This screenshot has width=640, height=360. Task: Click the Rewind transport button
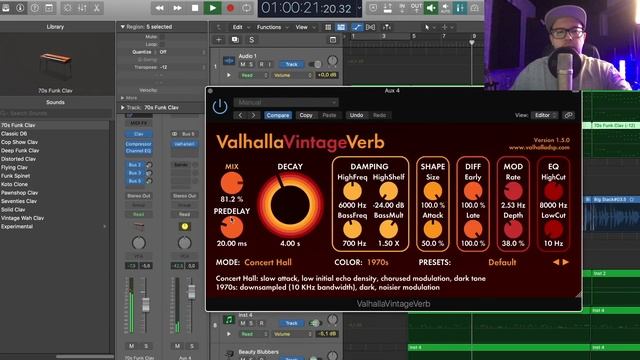click(x=160, y=8)
